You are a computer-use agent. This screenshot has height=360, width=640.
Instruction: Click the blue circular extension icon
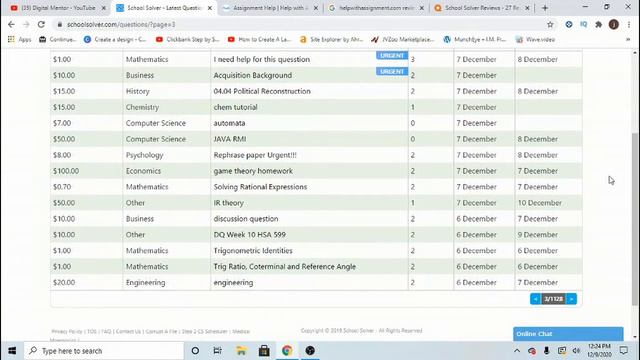pos(569,24)
